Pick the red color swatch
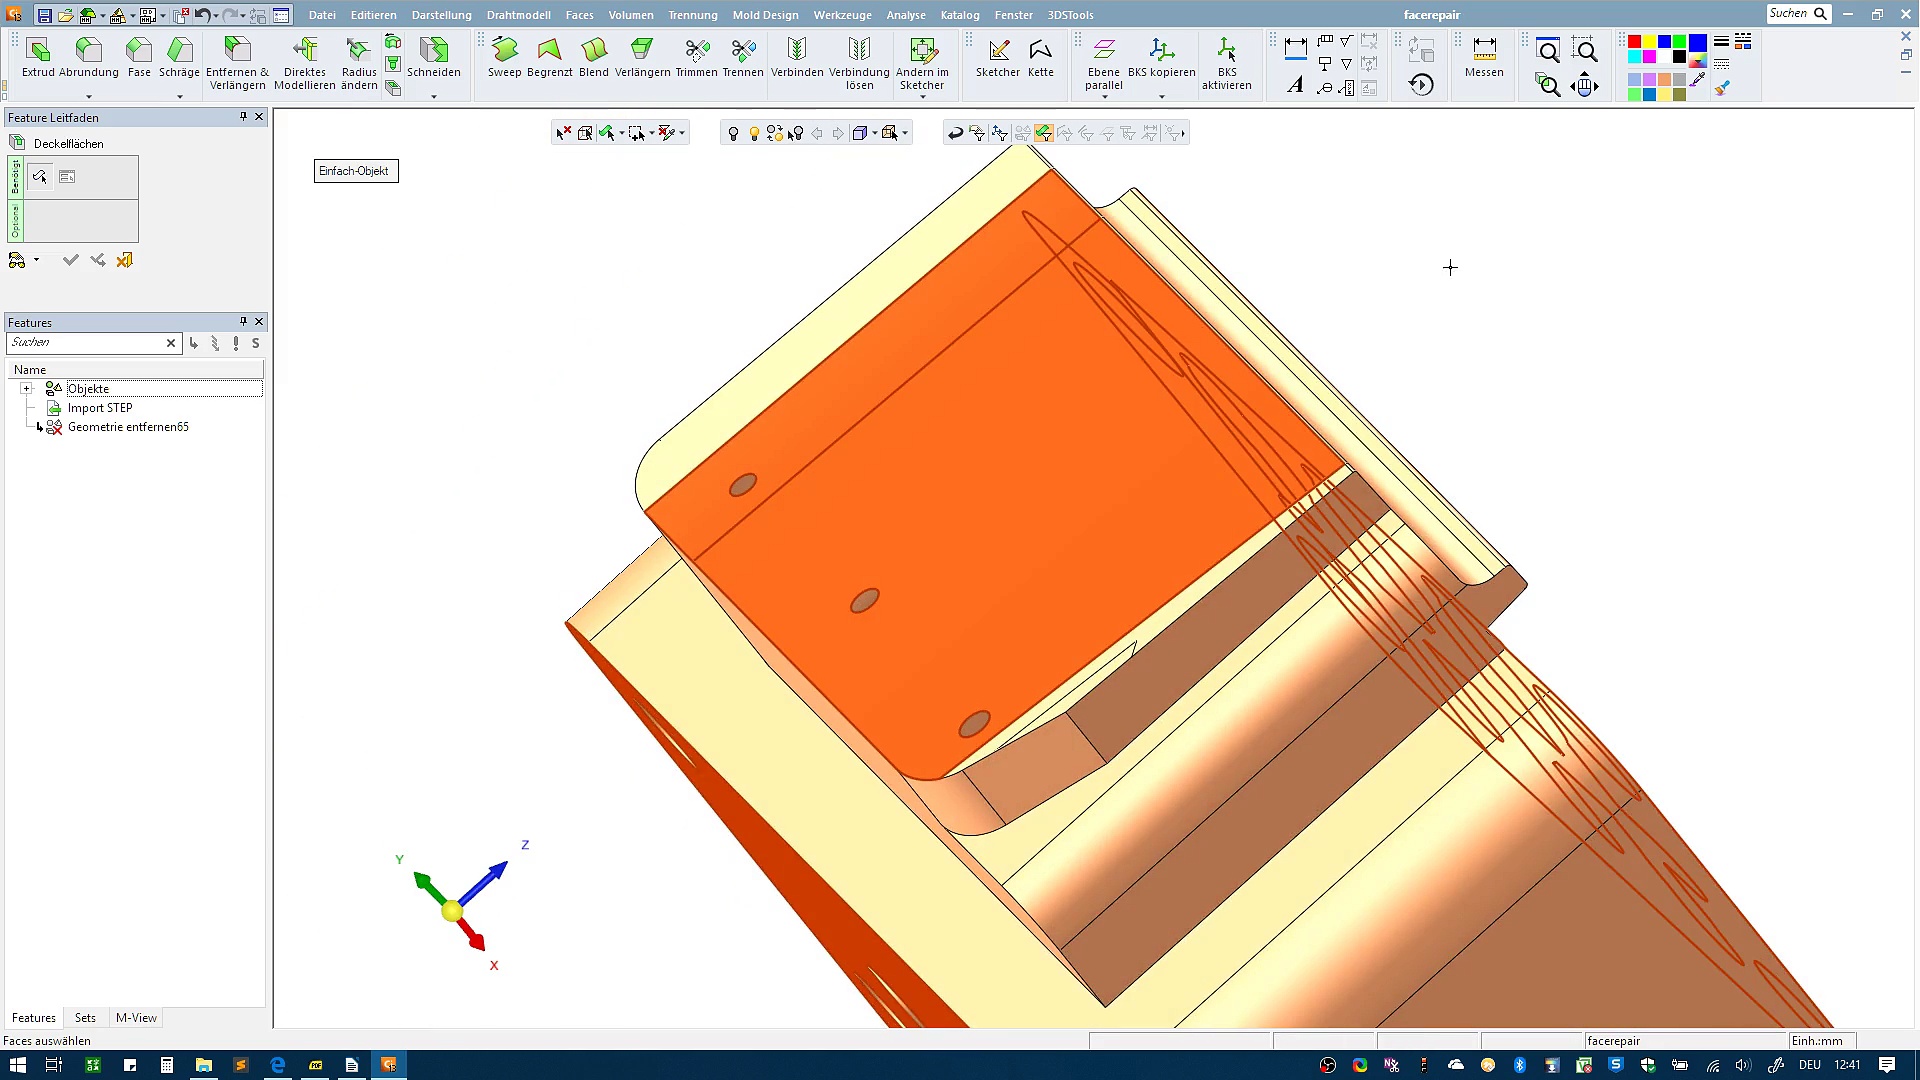 point(1634,42)
